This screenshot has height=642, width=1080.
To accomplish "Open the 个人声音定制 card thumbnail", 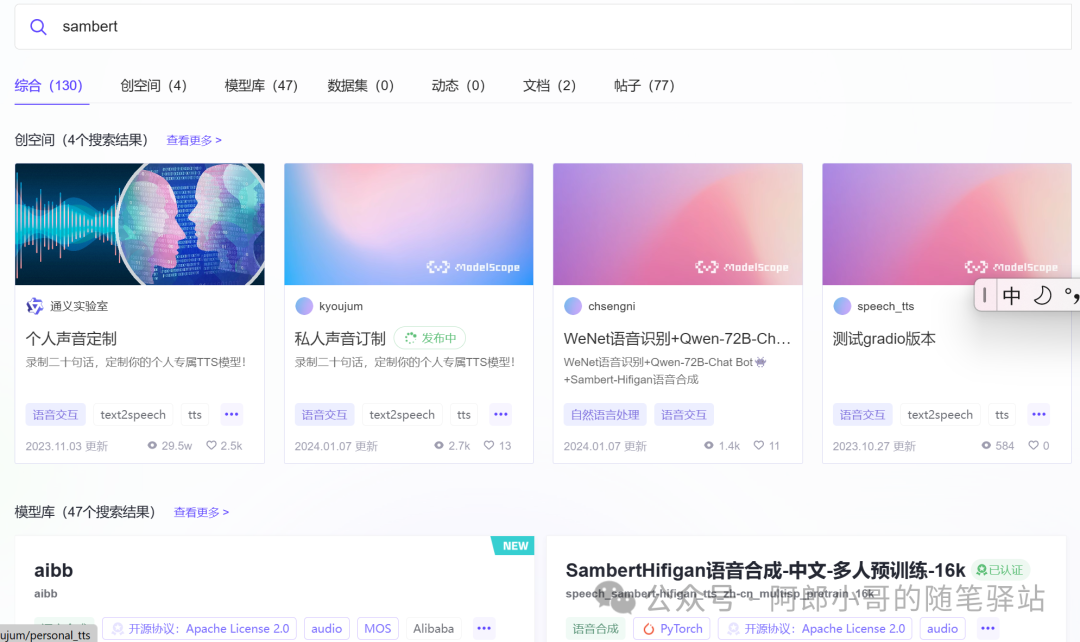I will click(x=140, y=224).
